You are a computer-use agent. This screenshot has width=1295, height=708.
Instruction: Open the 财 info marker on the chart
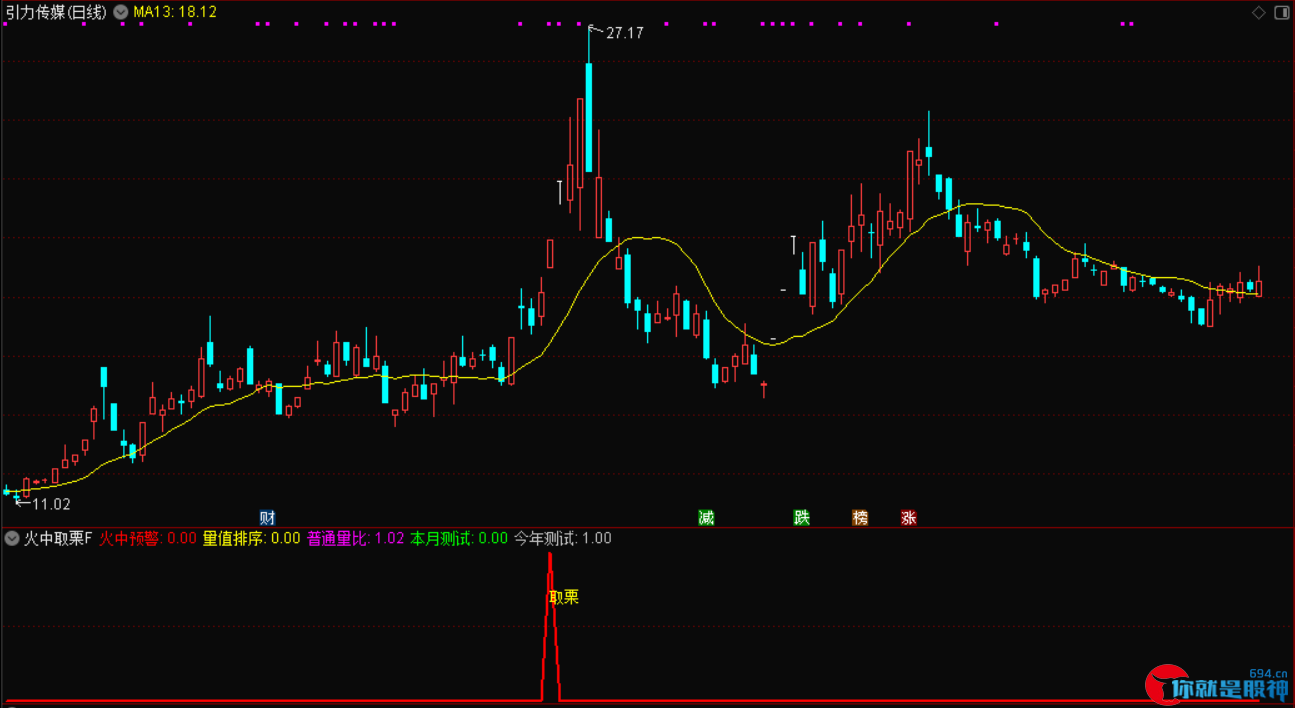click(x=267, y=517)
